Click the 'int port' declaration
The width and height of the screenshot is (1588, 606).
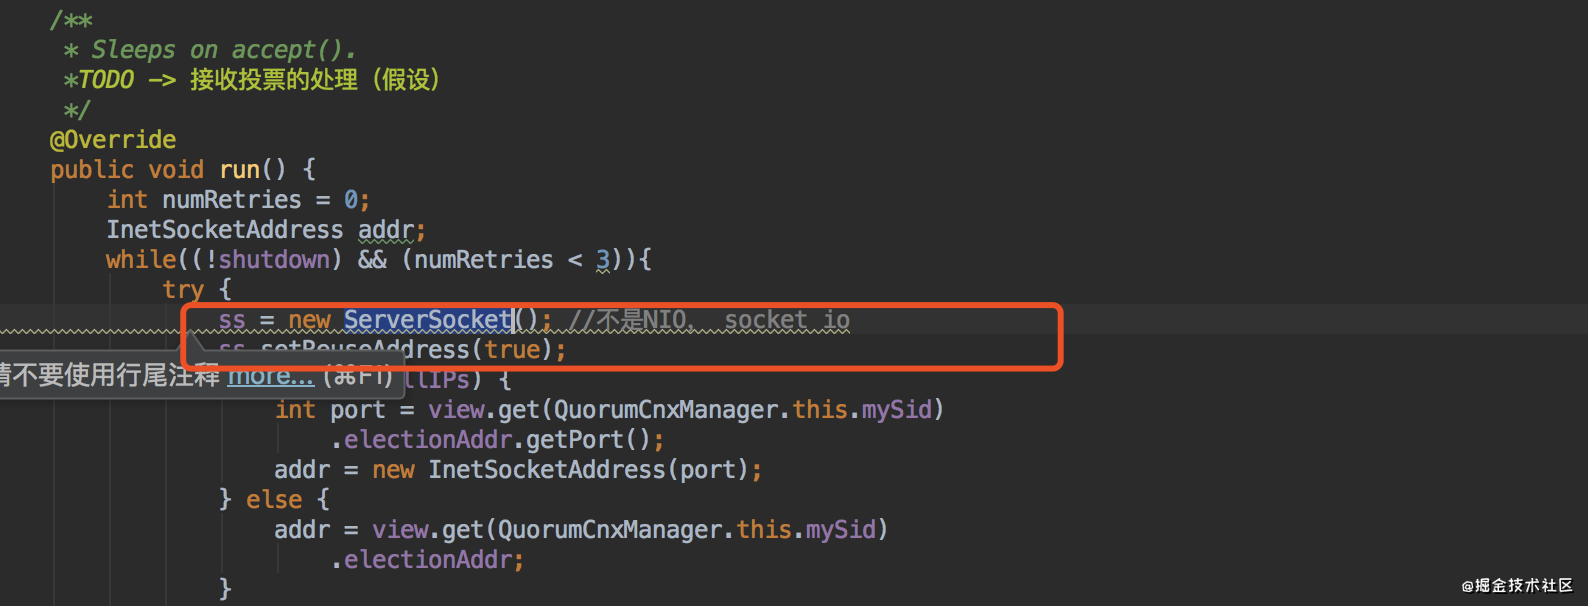(330, 410)
